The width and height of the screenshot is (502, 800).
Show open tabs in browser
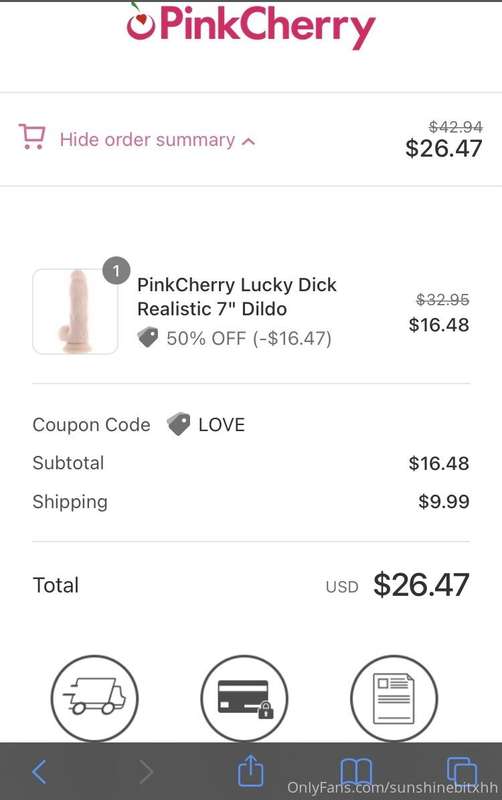461,771
